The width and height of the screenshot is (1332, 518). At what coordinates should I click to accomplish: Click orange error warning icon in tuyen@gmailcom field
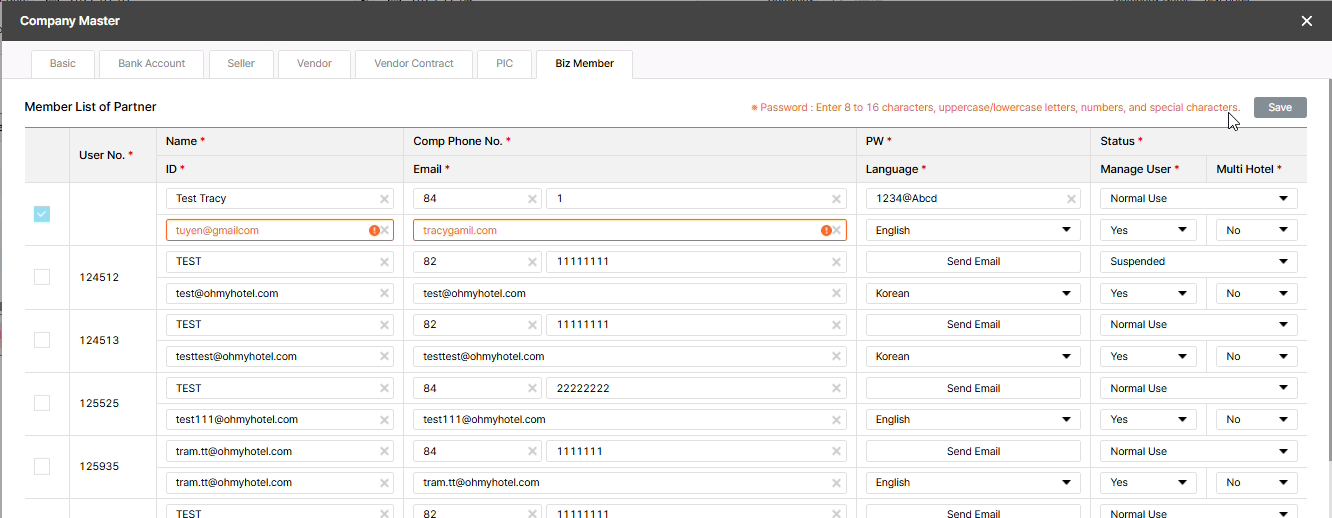[374, 230]
